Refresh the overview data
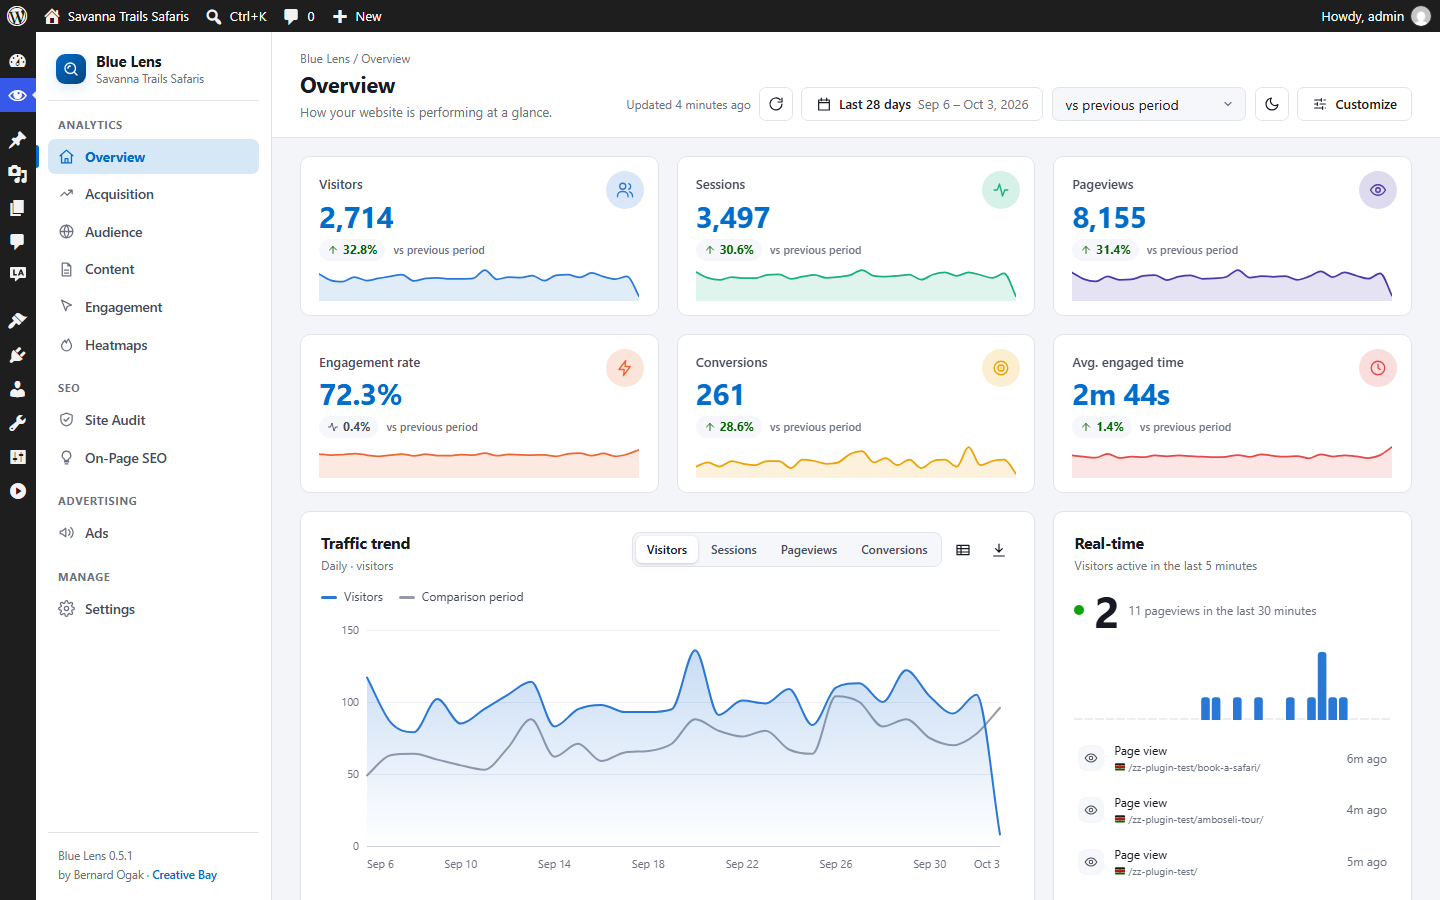This screenshot has width=1440, height=900. (776, 104)
